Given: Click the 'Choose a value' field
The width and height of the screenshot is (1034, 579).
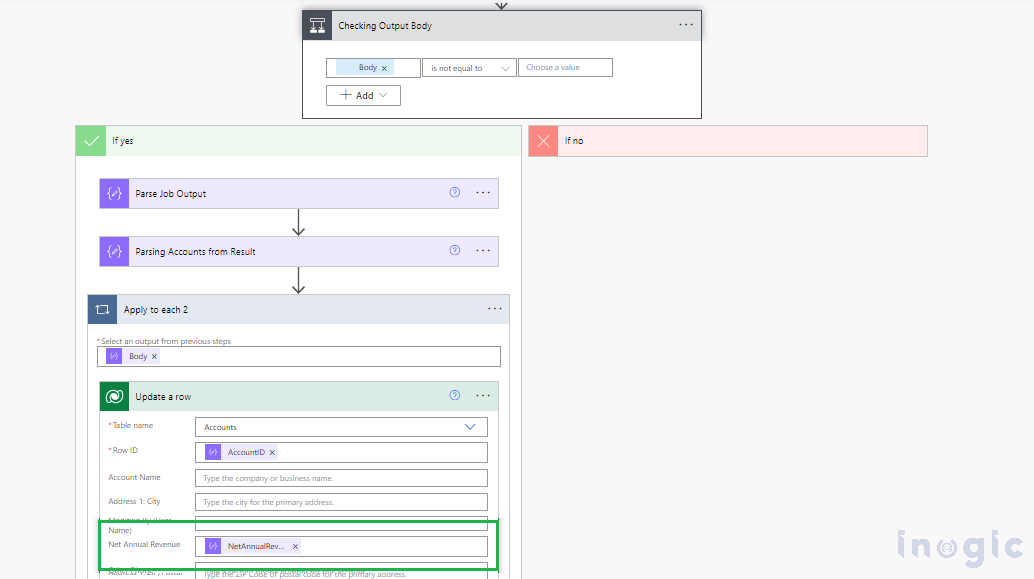Looking at the screenshot, I should pos(565,67).
